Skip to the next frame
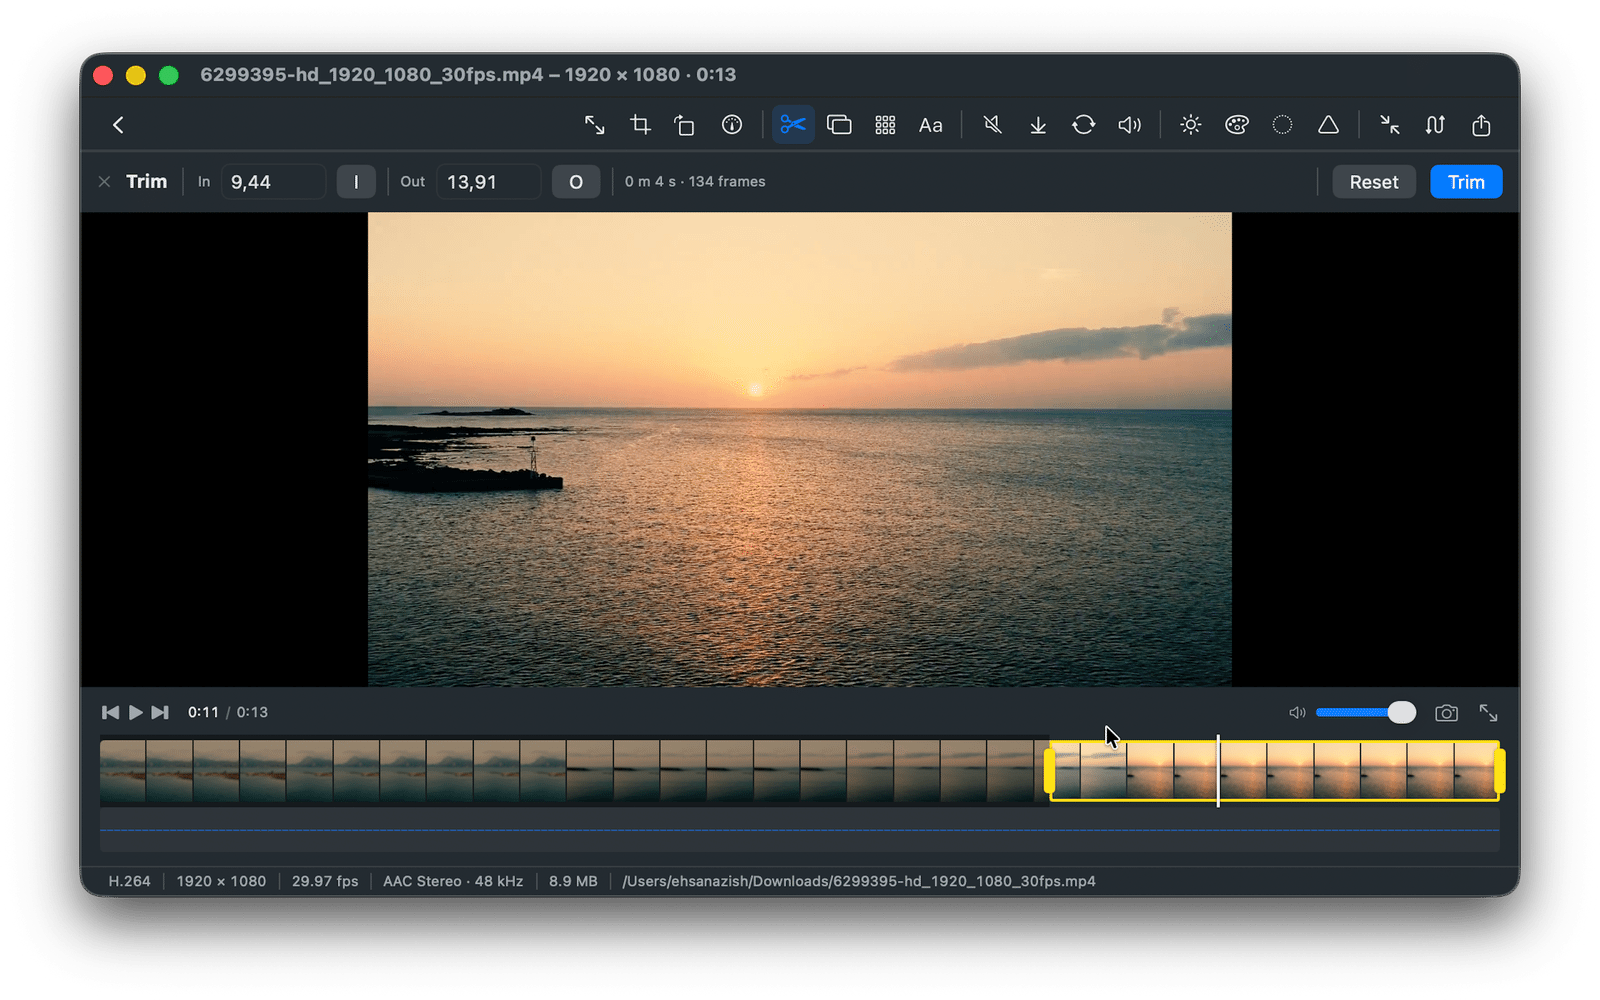This screenshot has height=1000, width=1600. pos(160,713)
